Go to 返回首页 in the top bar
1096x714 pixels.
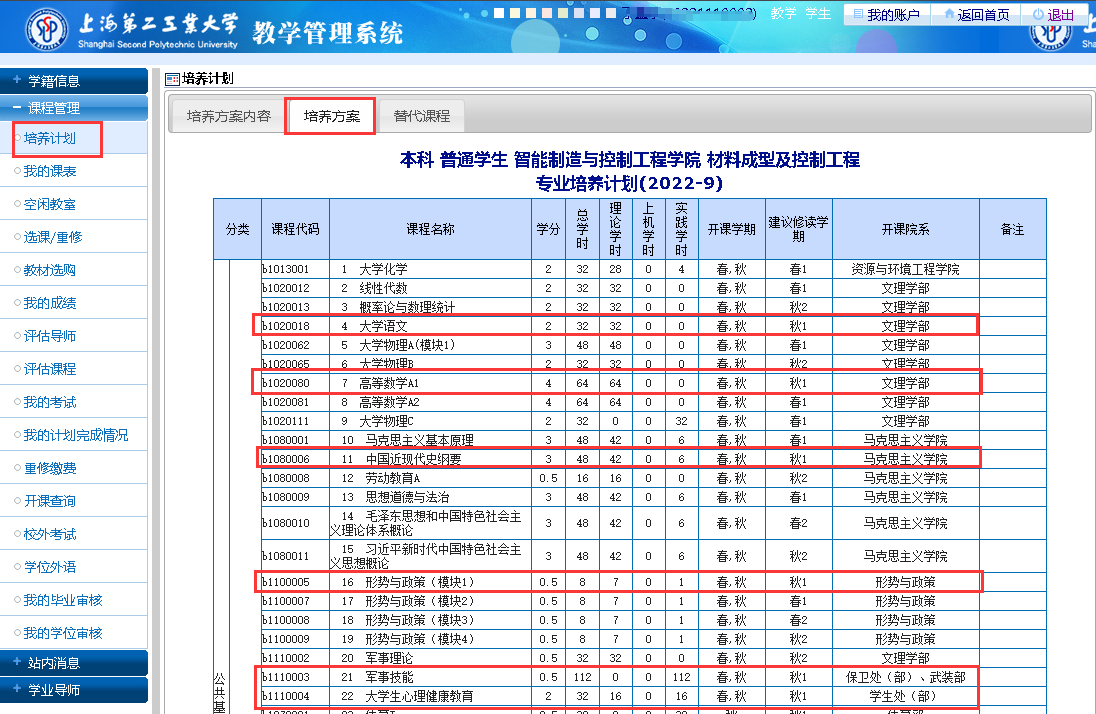(x=976, y=15)
